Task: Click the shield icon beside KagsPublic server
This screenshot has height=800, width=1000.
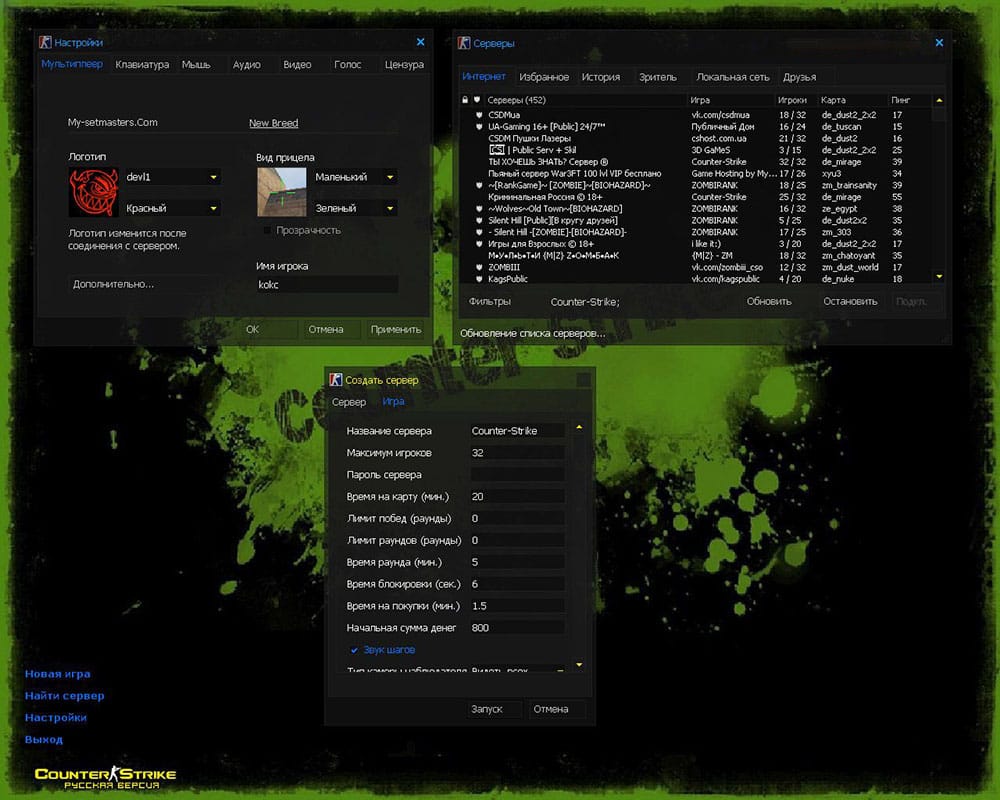Action: [479, 279]
